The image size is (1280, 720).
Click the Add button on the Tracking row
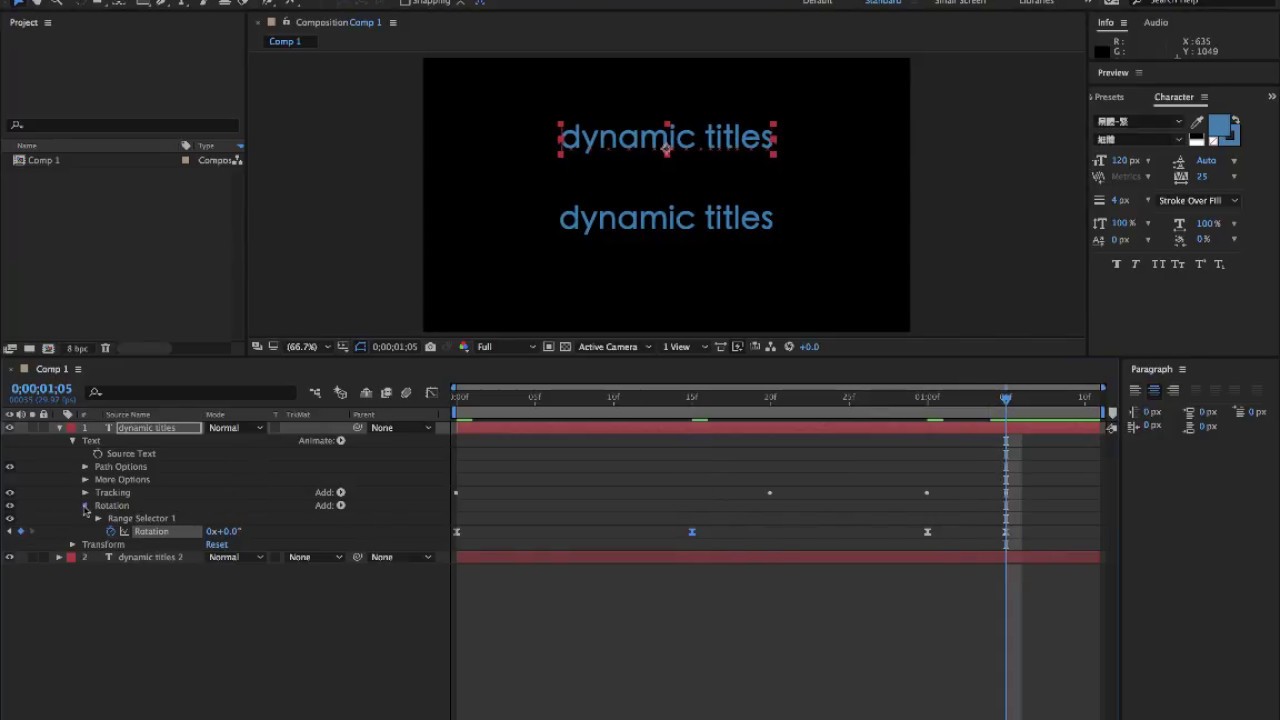pos(341,493)
